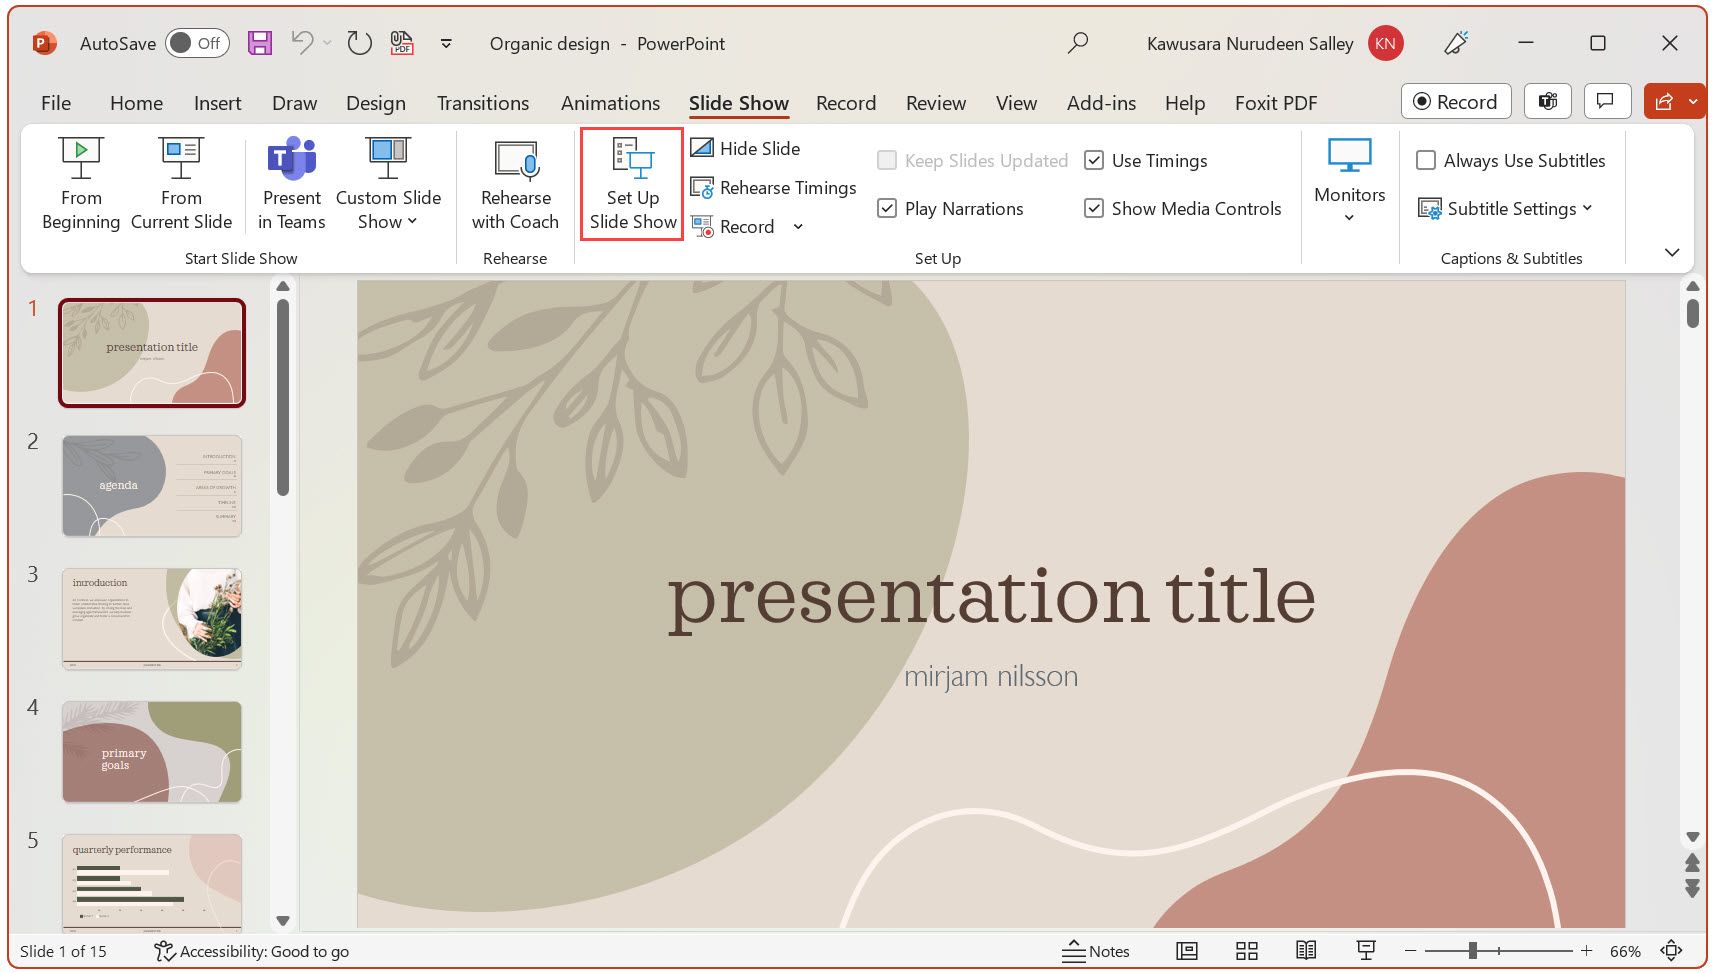Open Rehearse with Coach
The image size is (1713, 973).
coord(515,184)
